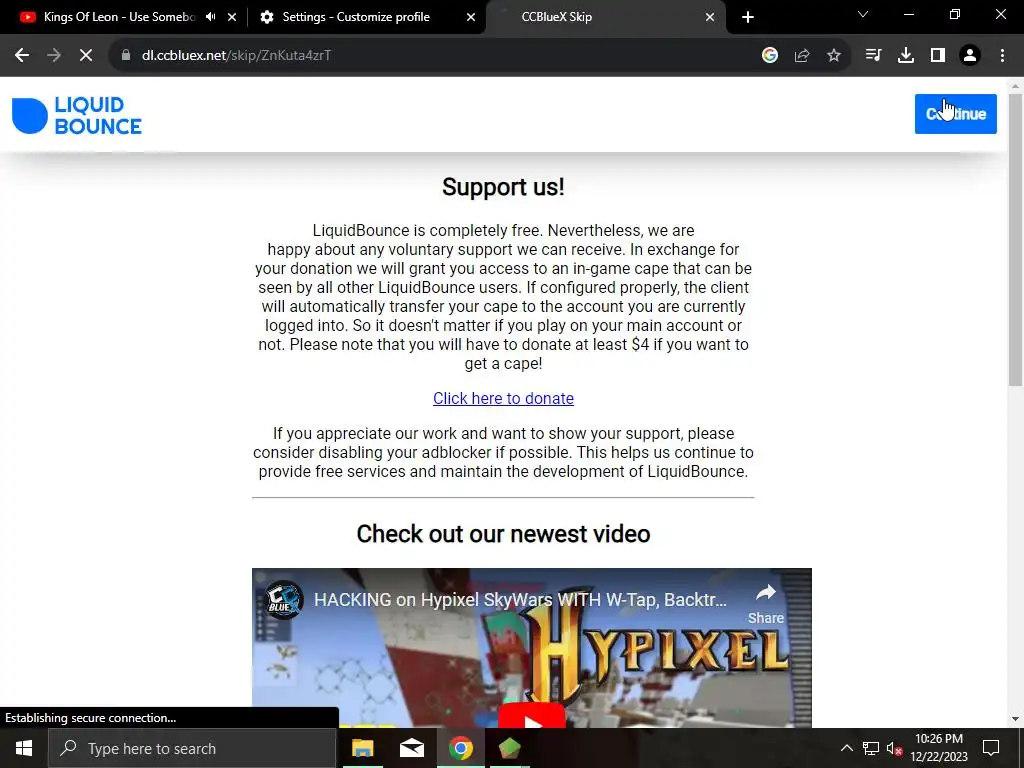
Task: Open Chrome downloads icon
Action: [906, 56]
